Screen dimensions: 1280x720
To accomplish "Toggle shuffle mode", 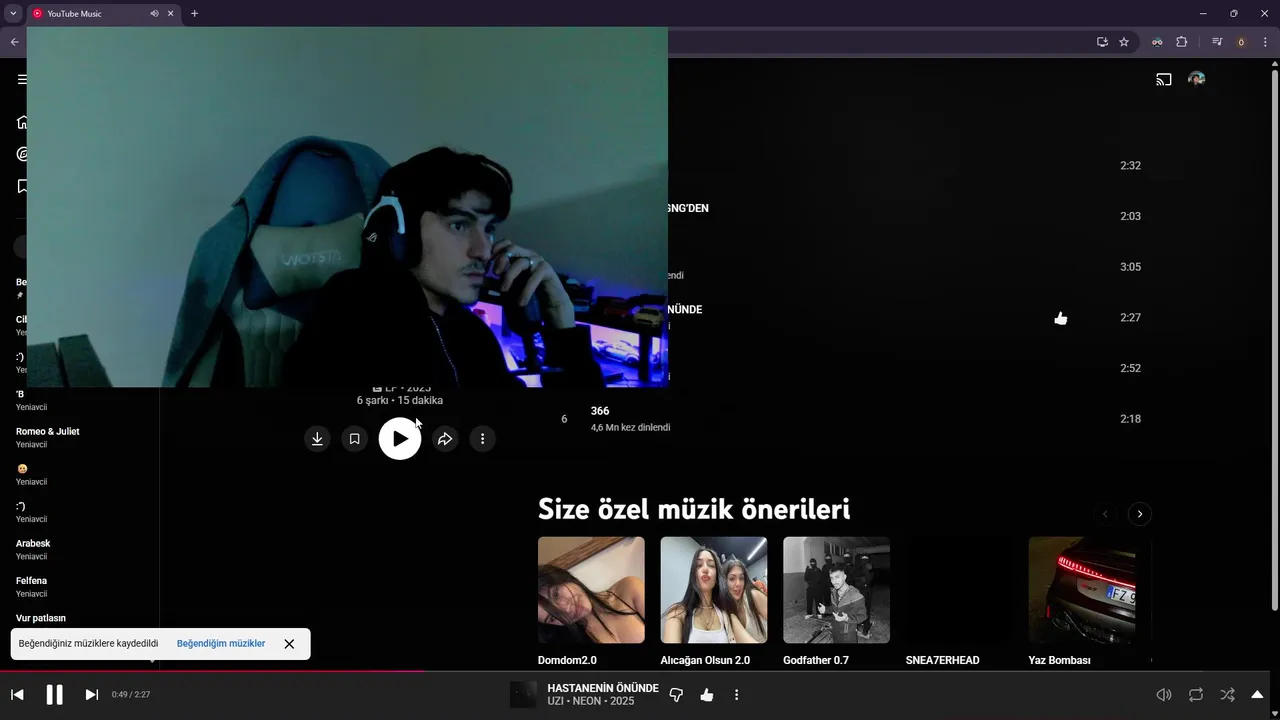I will 1227,694.
